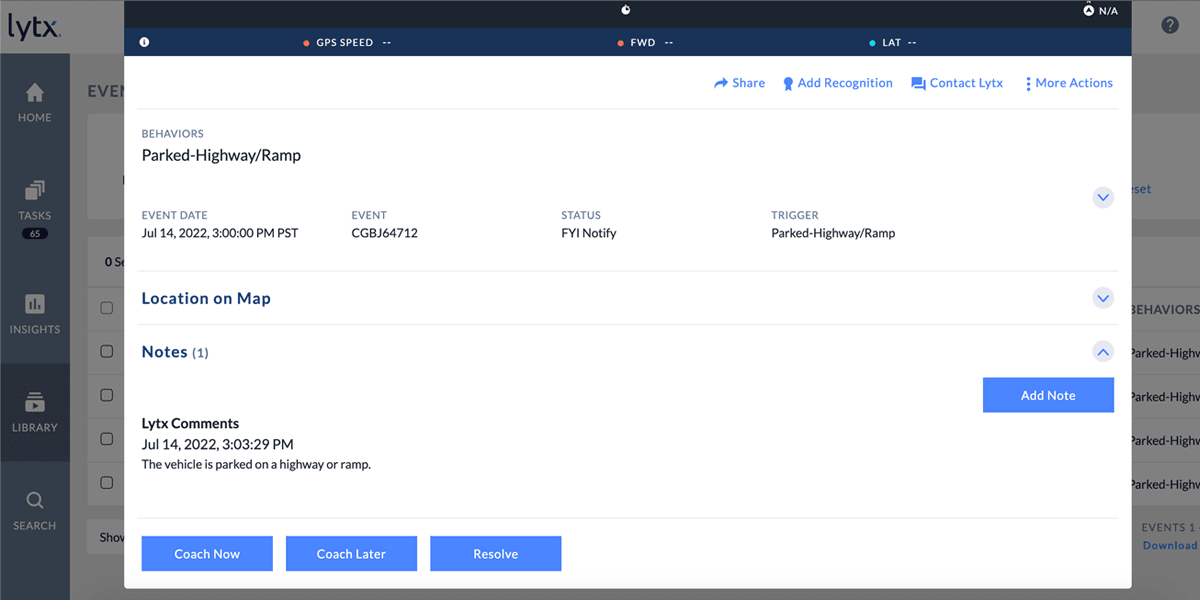Image resolution: width=1200 pixels, height=600 pixels.
Task: Click the small clock icon at top of modal
Action: pyautogui.click(x=626, y=10)
